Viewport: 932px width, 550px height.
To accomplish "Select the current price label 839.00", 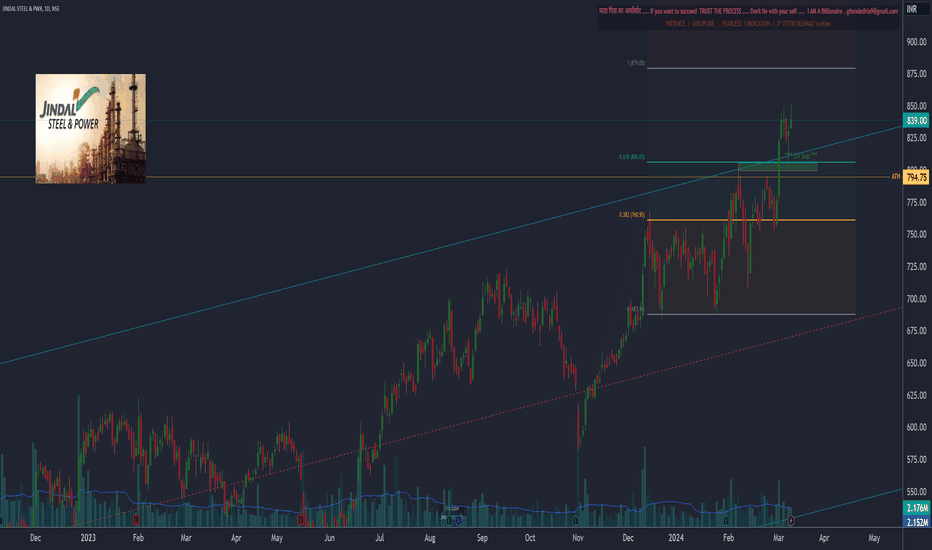I will click(916, 121).
